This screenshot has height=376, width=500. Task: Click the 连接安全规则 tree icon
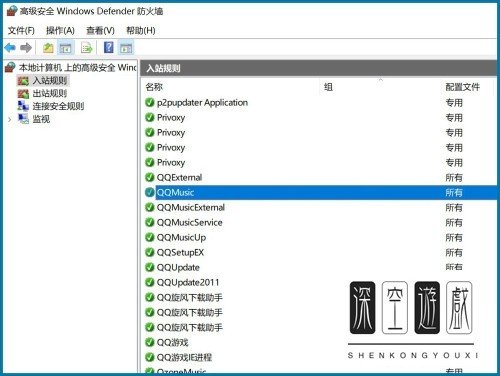pos(23,106)
